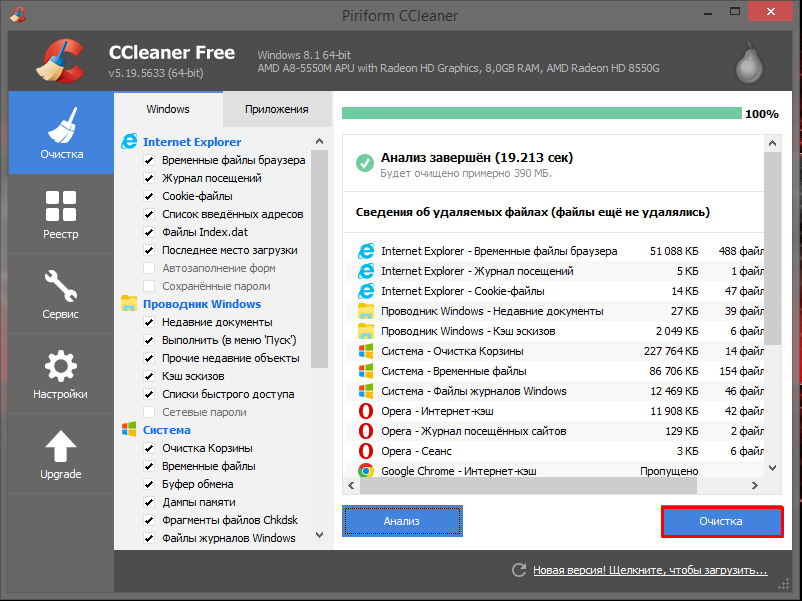Click the Piriform pear logo icon
Viewport: 802px width, 601px height.
click(748, 62)
